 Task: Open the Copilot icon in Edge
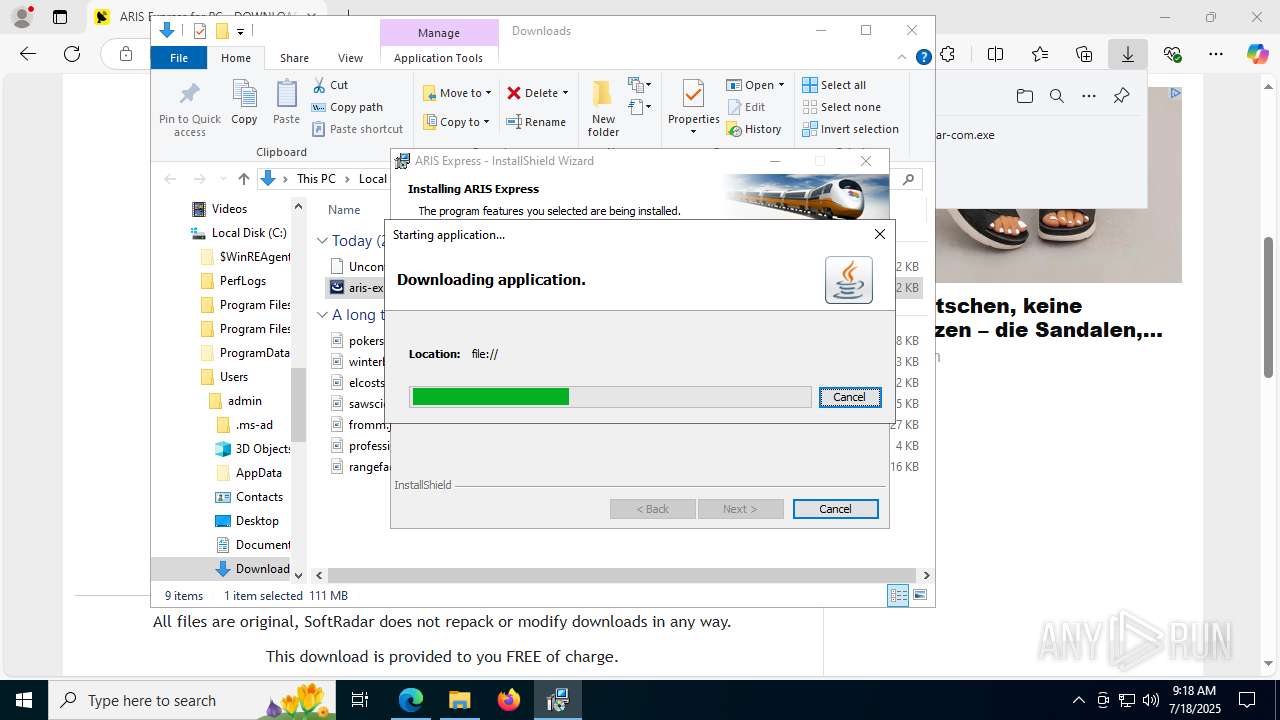coord(1257,54)
